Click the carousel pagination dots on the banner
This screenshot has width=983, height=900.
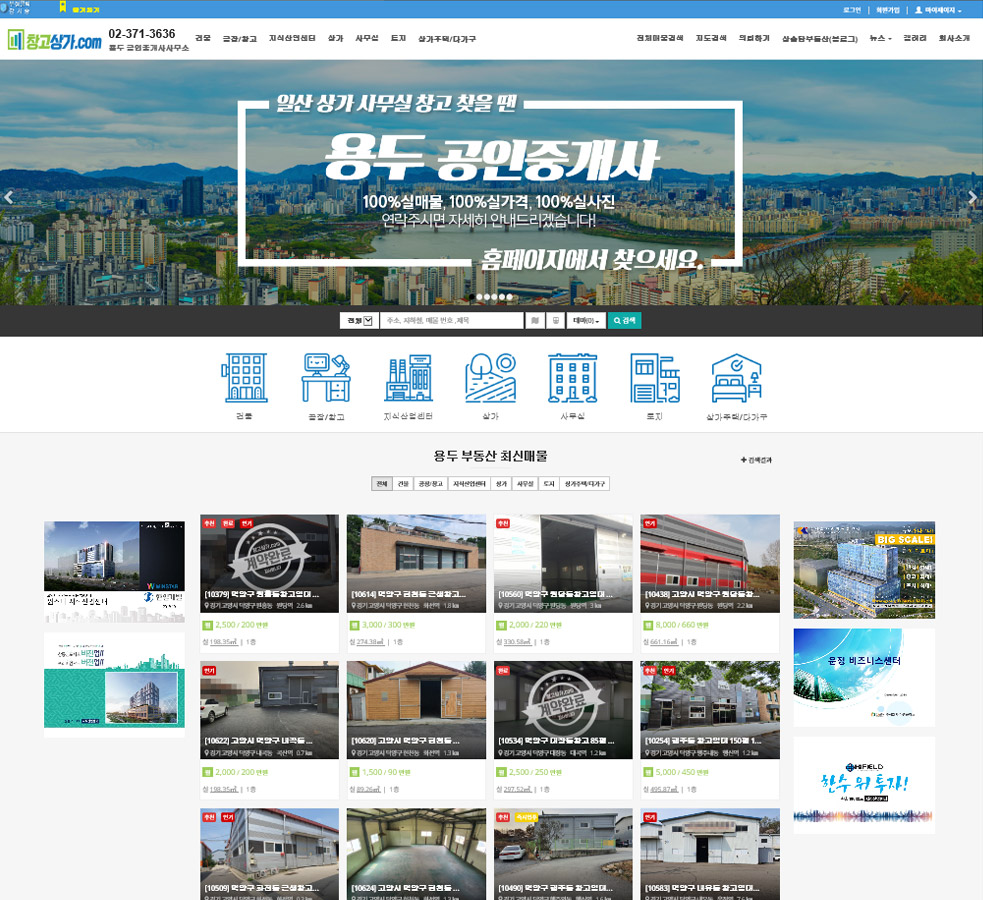click(x=492, y=297)
